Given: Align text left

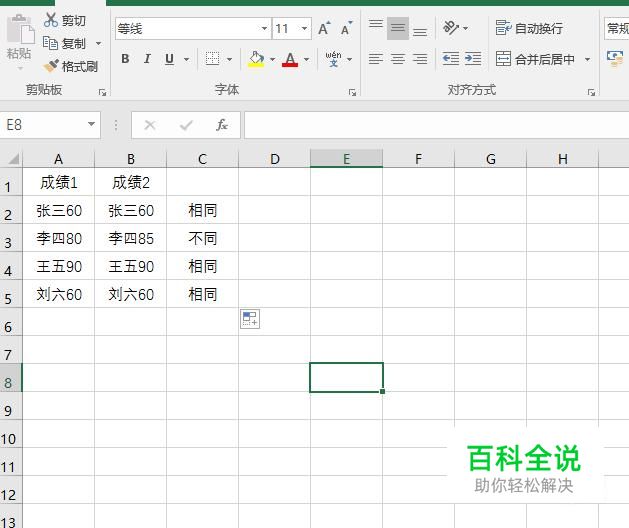Looking at the screenshot, I should click(x=376, y=59).
